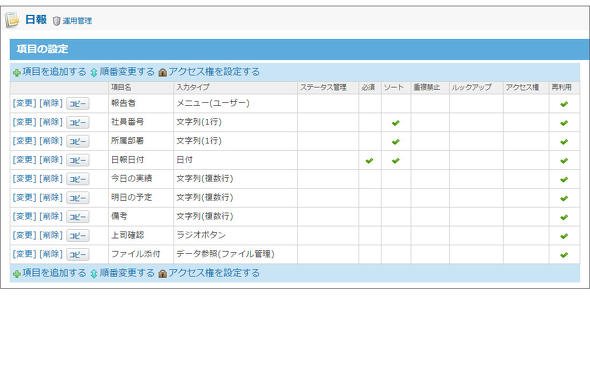590x383 pixels.
Task: Click top 項目を追加する link
Action: click(54, 72)
